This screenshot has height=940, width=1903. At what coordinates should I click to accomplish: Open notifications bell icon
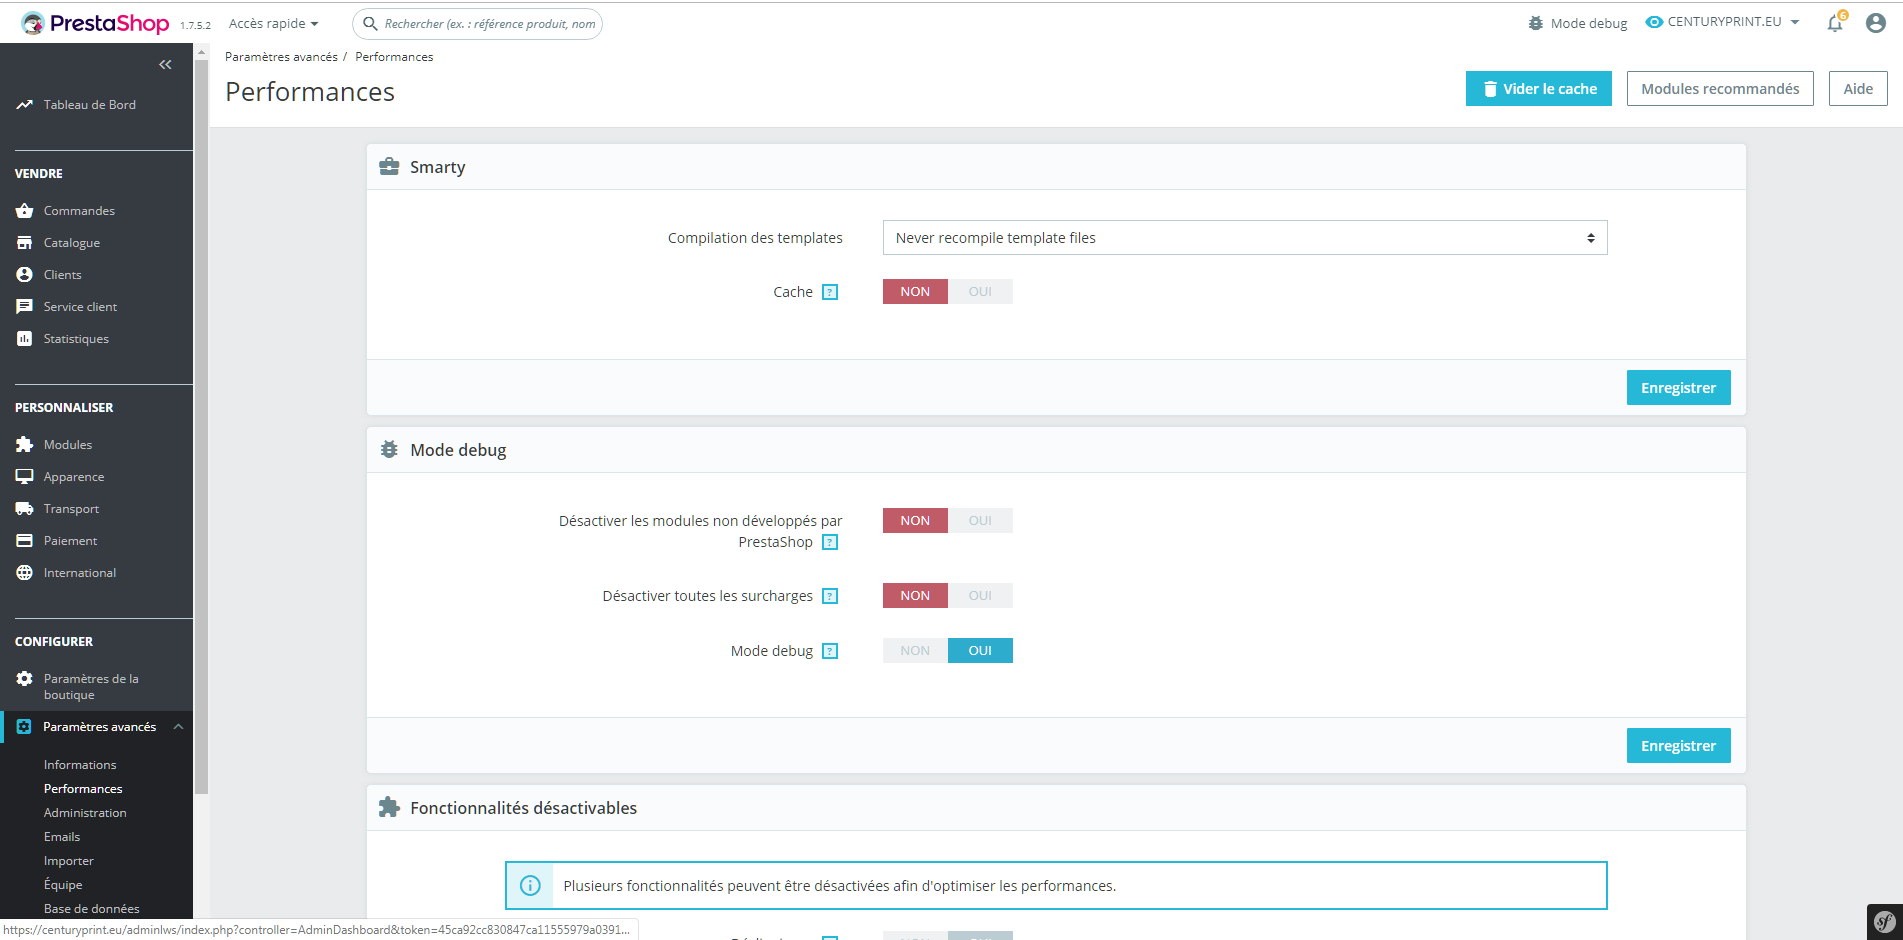1835,23
